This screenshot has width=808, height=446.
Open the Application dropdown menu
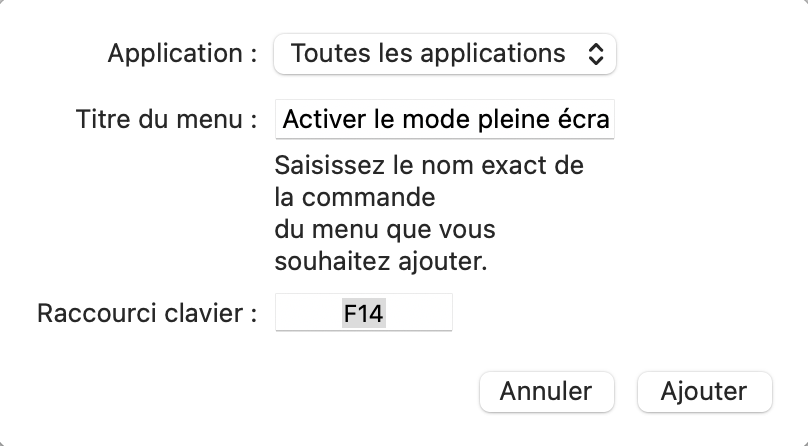(x=444, y=54)
